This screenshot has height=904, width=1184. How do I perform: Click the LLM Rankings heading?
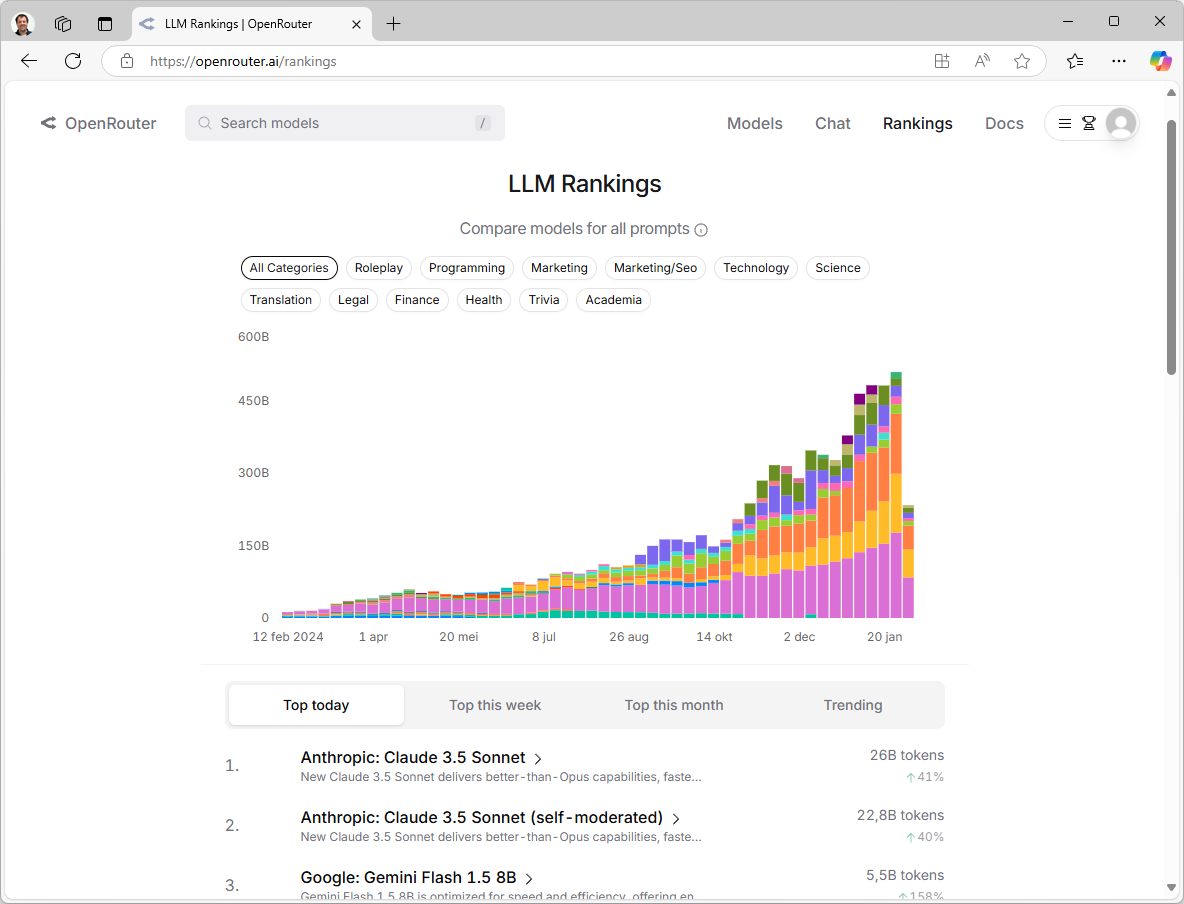(584, 184)
